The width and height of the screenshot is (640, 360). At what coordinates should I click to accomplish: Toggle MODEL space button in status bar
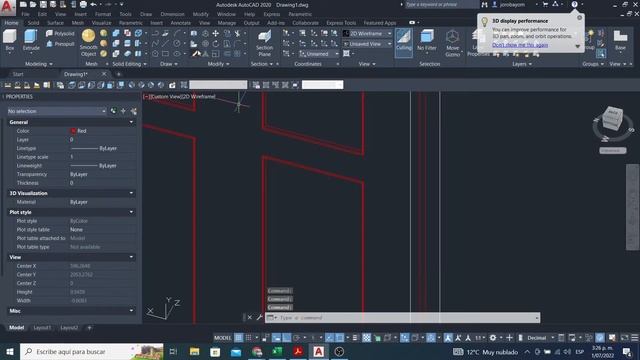(222, 338)
